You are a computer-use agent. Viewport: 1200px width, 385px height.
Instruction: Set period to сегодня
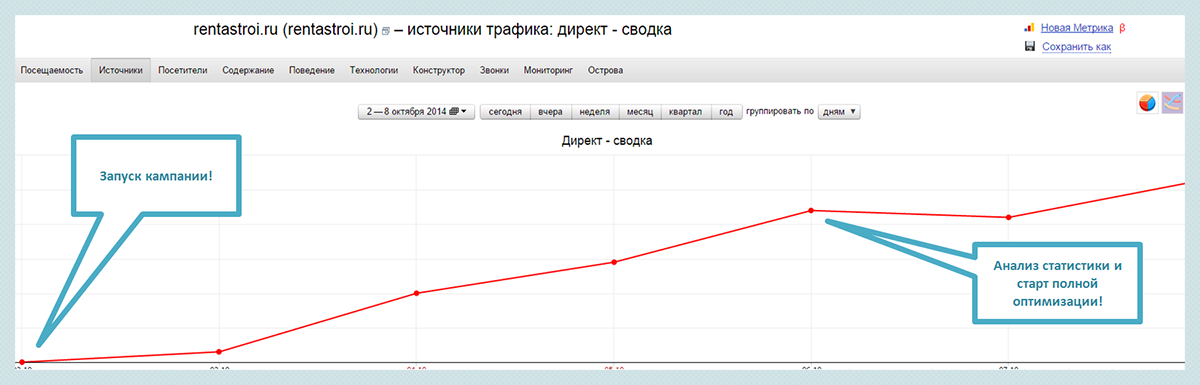click(505, 112)
